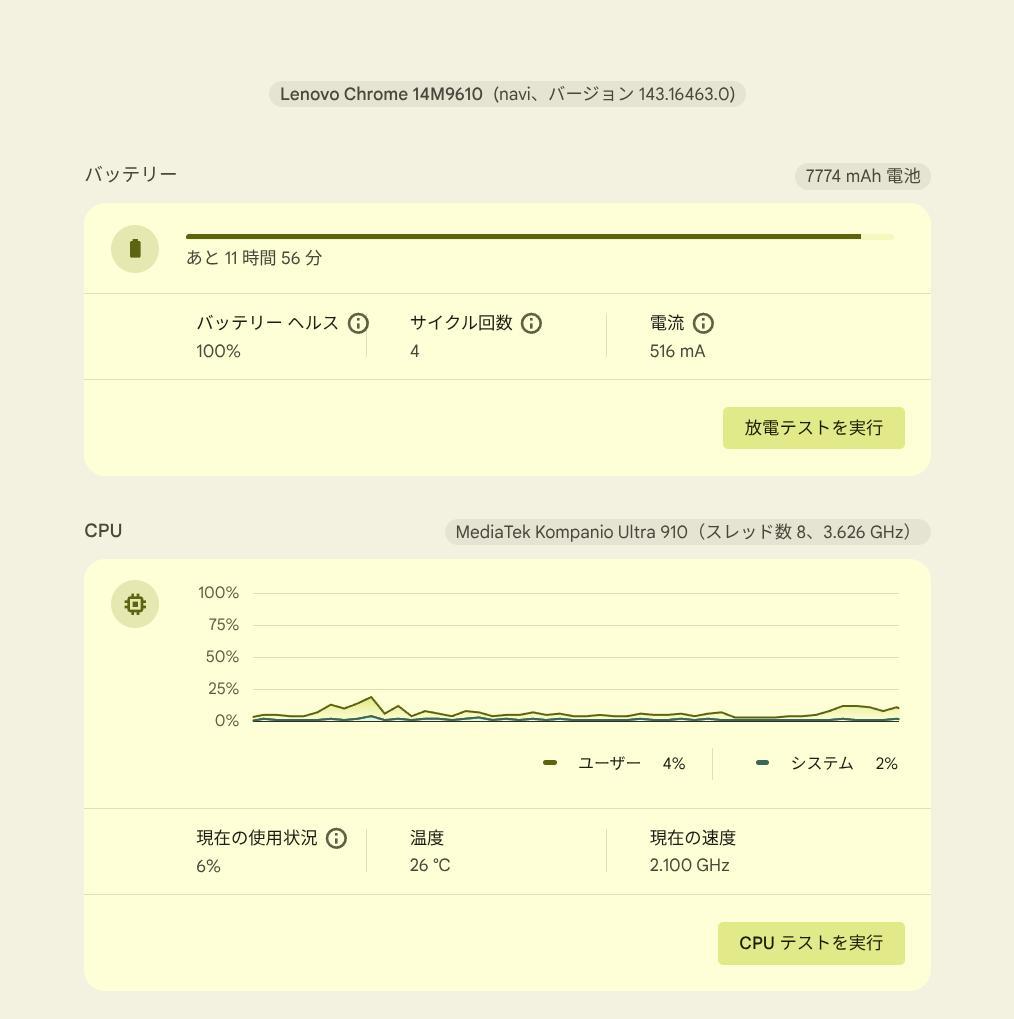Screen dimensions: 1014x1019
Task: Open the サイクル回数 info tooltip icon
Action: (531, 323)
